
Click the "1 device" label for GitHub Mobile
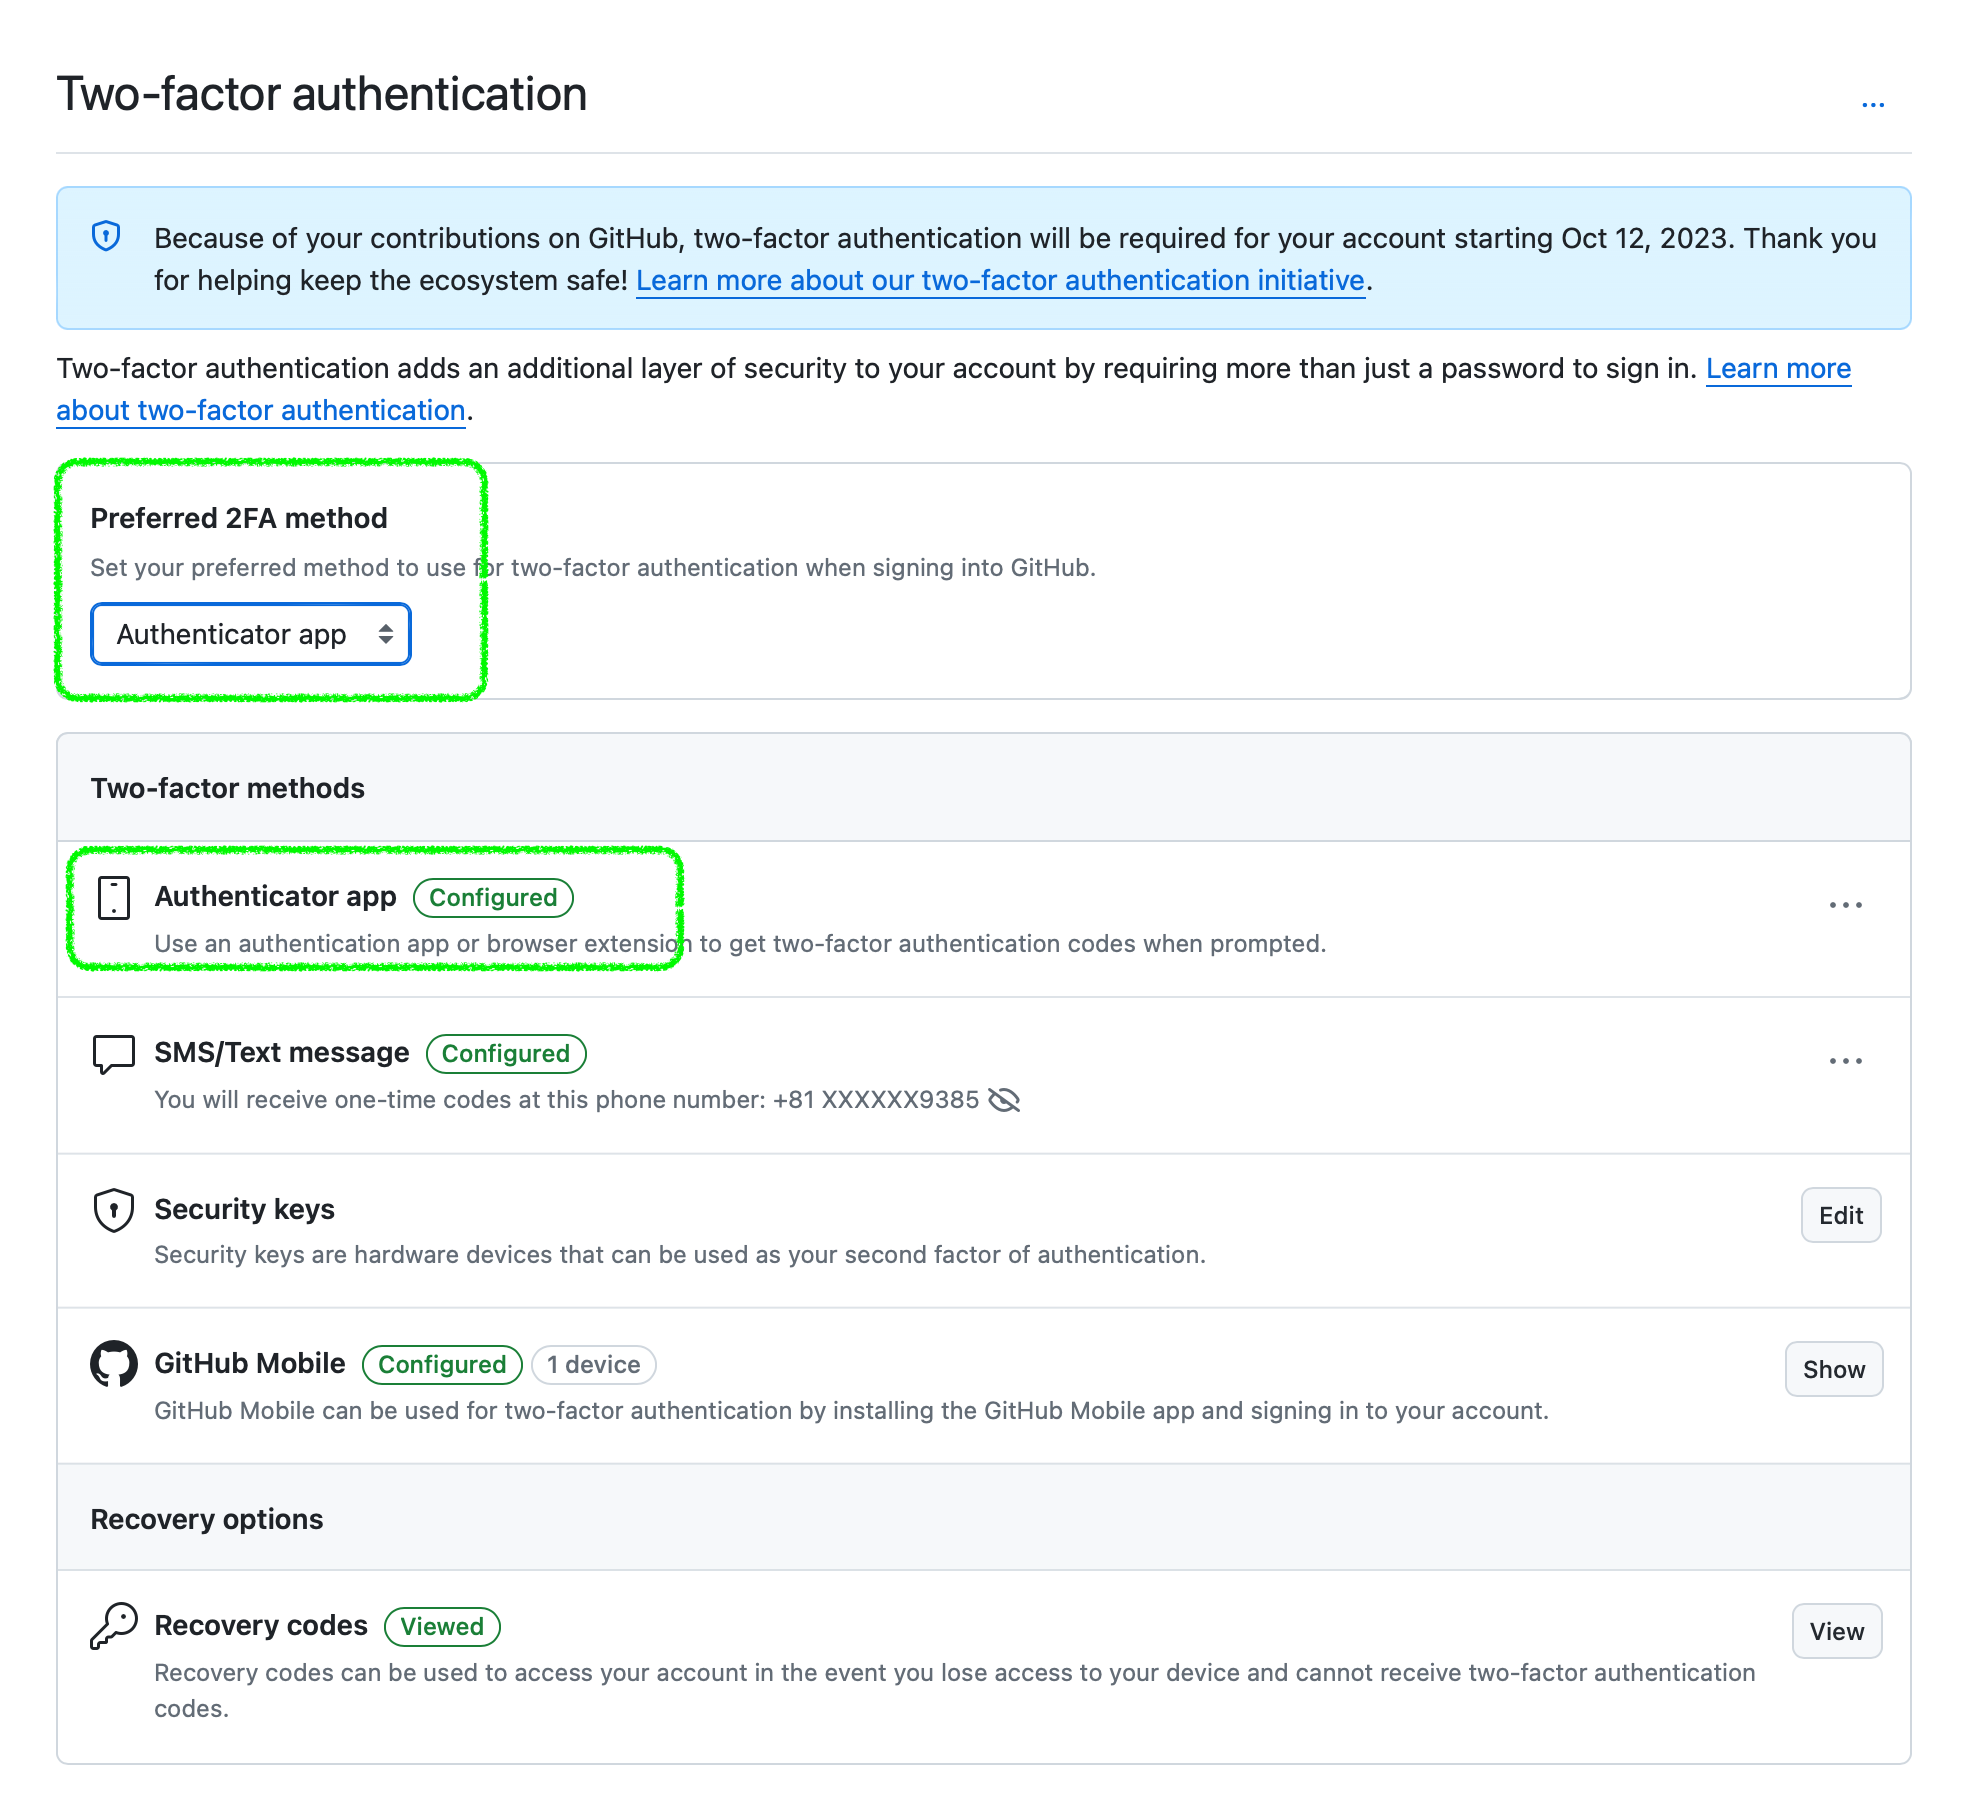(x=593, y=1365)
